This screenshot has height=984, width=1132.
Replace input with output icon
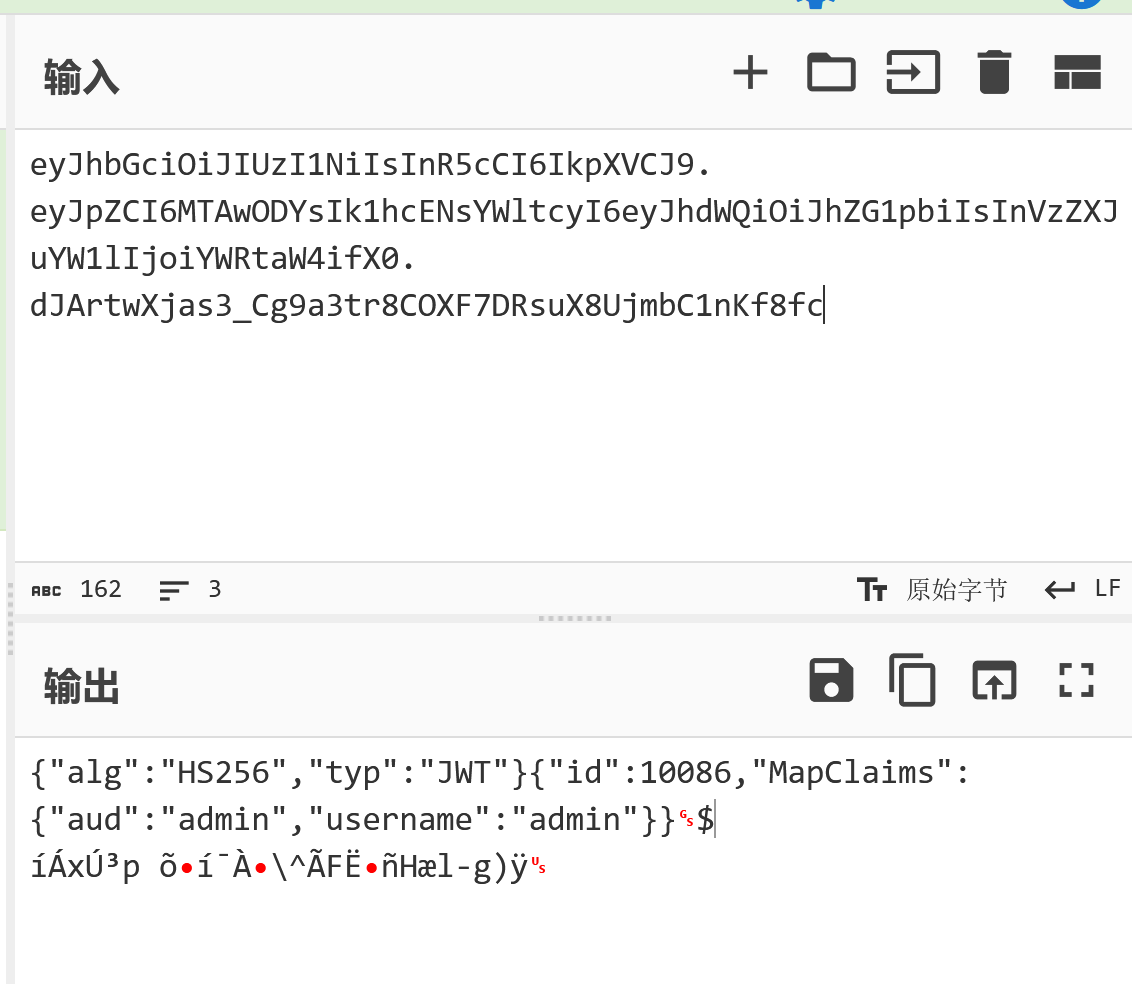pos(994,680)
